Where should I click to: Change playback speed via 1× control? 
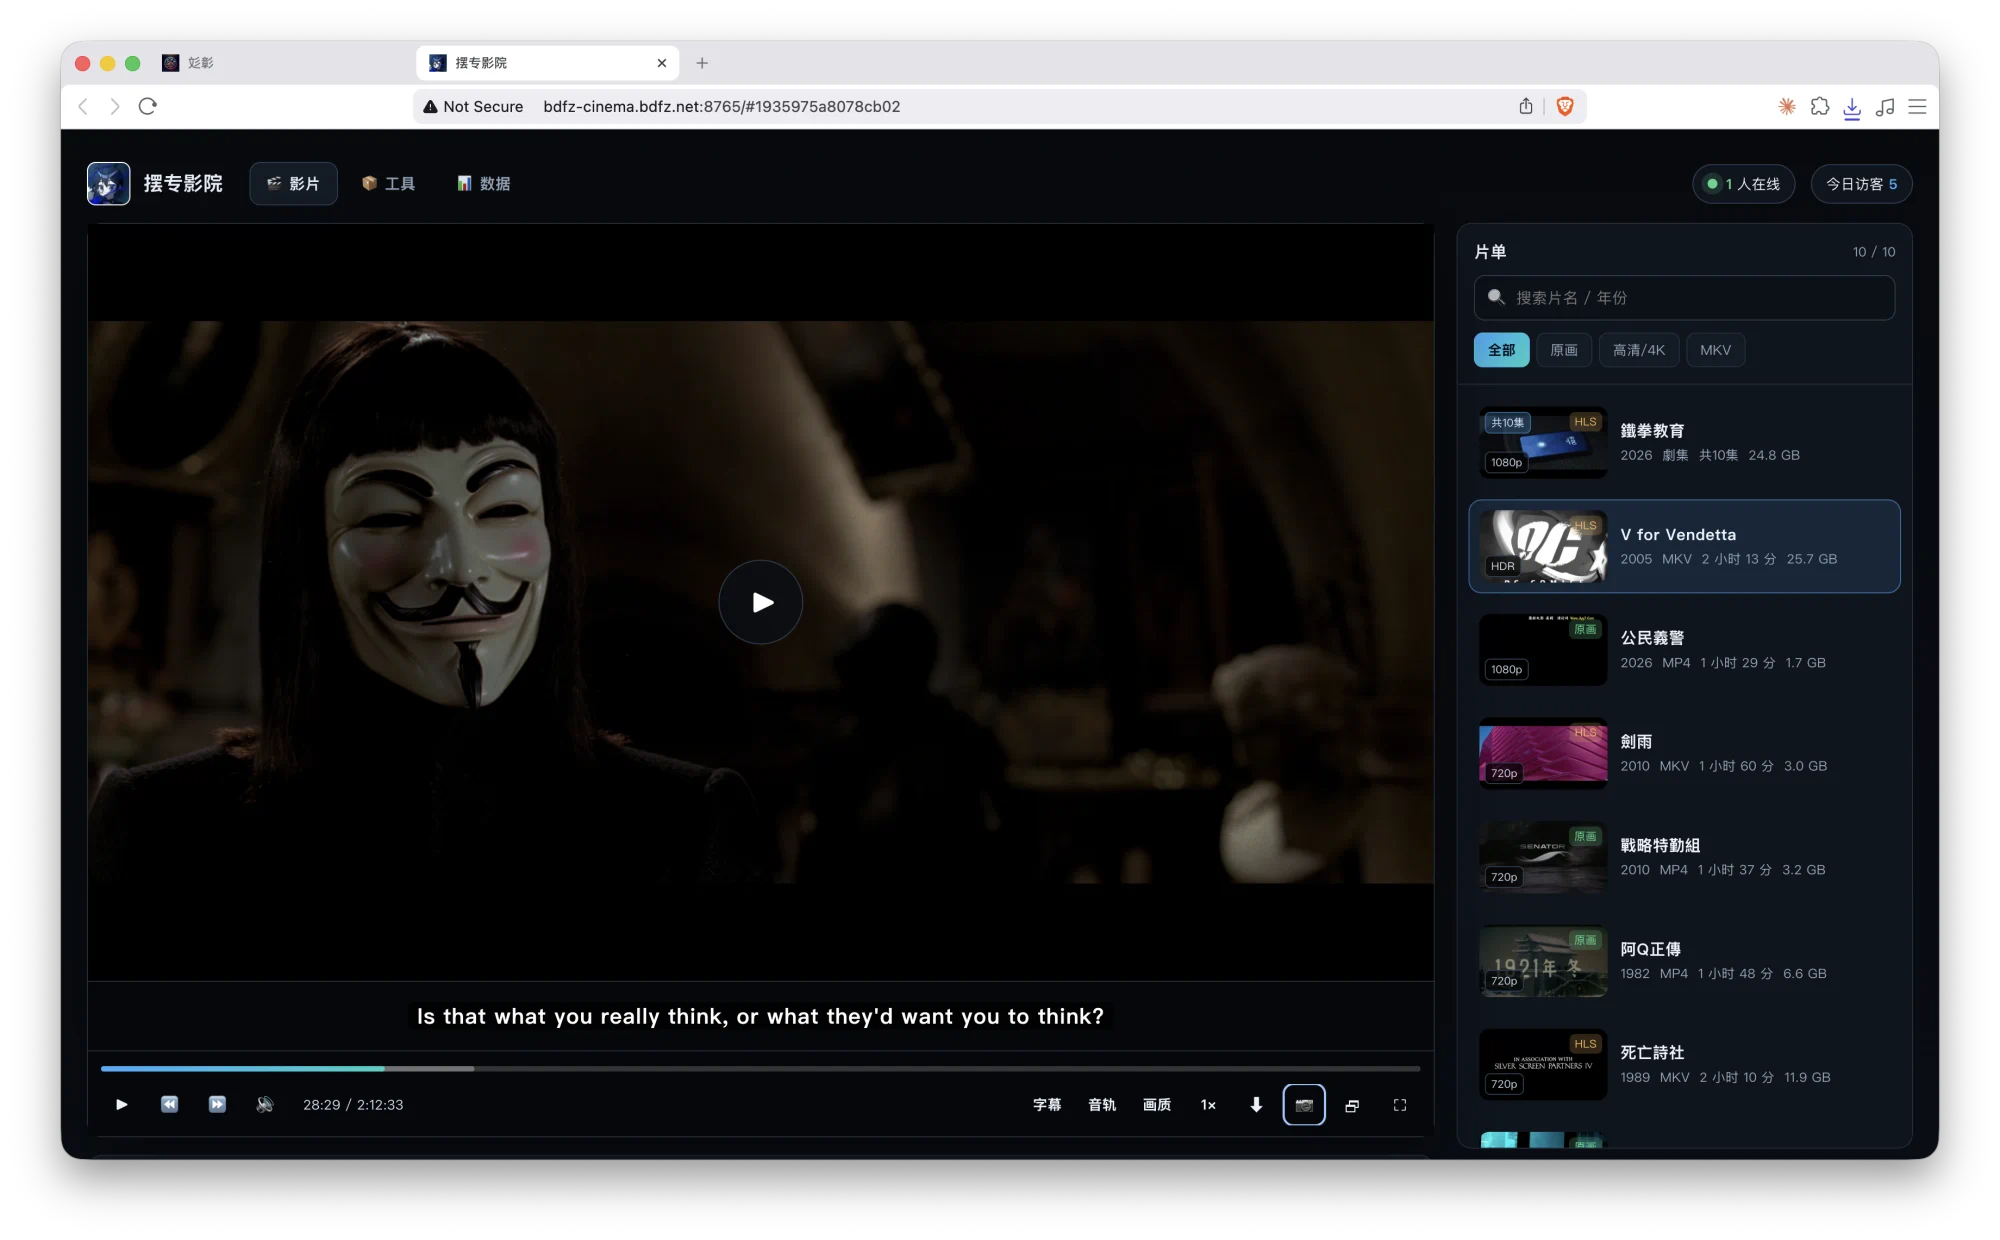[x=1208, y=1105]
